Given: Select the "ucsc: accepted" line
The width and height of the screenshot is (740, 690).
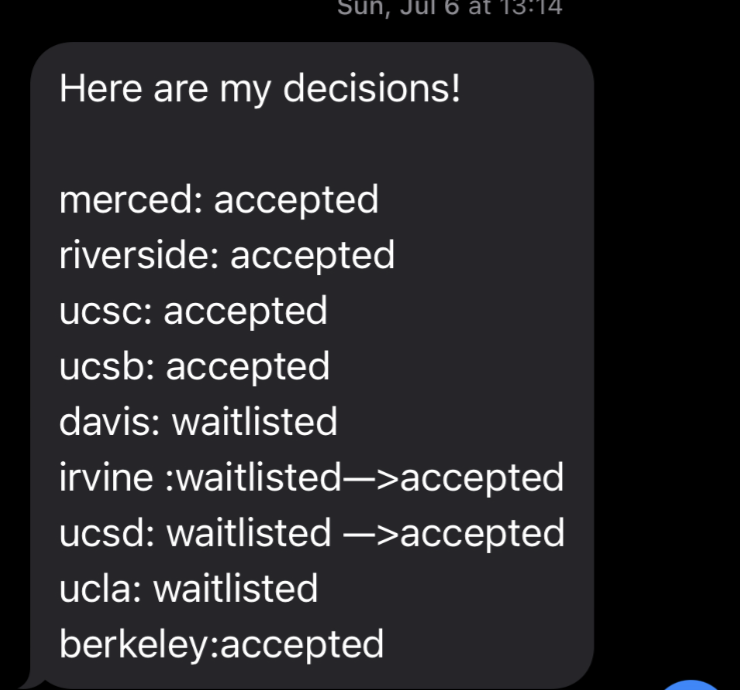Looking at the screenshot, I should [193, 311].
